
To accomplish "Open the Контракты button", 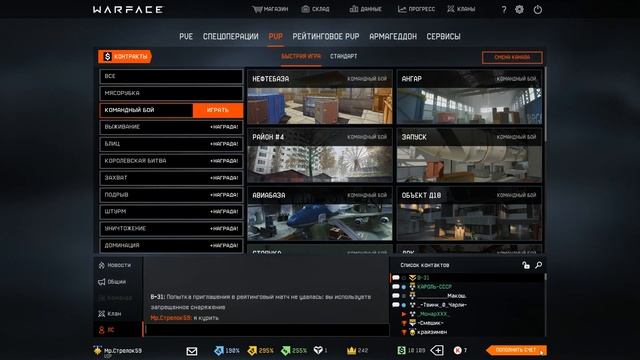I will pyautogui.click(x=125, y=56).
